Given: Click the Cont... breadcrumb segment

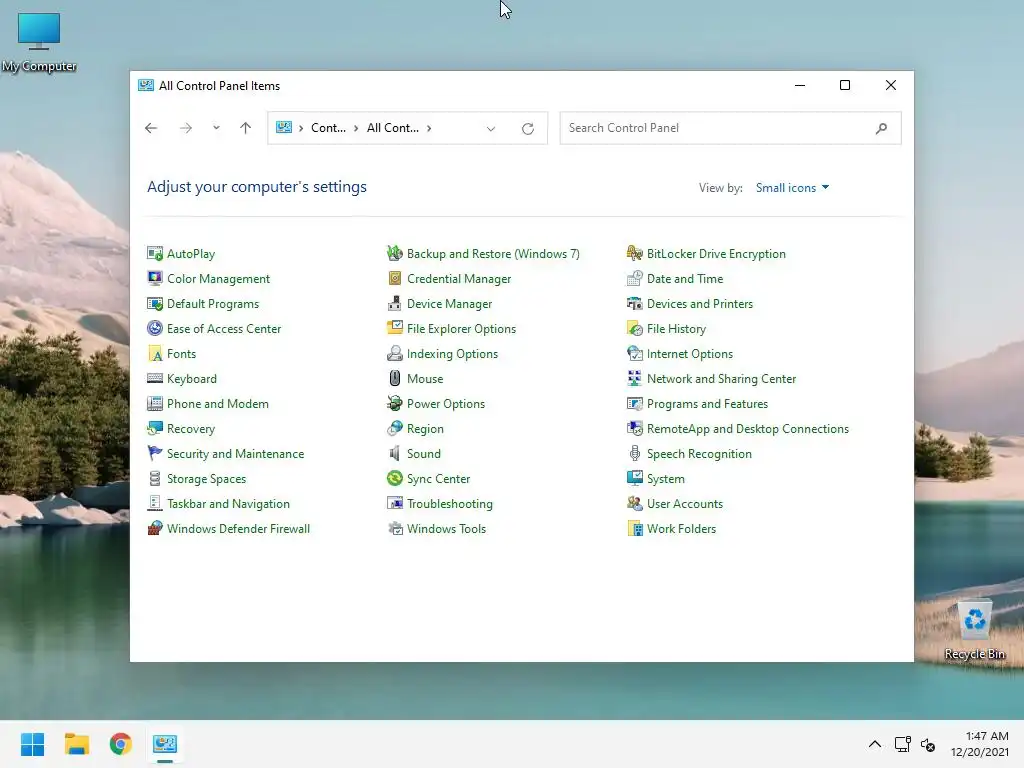Looking at the screenshot, I should (x=328, y=128).
